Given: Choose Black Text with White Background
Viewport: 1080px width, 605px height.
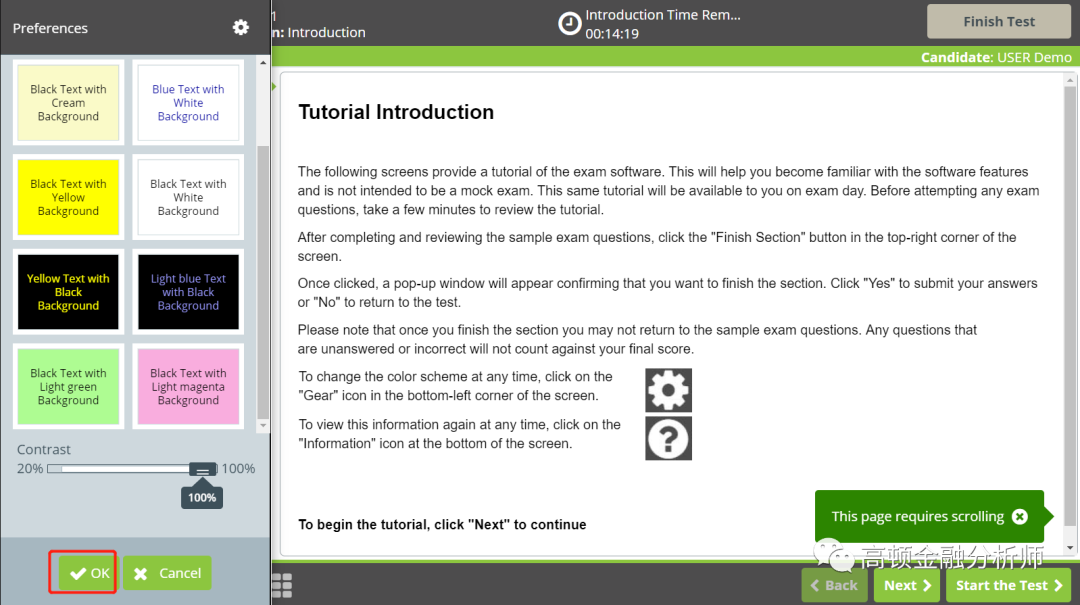Looking at the screenshot, I should (188, 197).
